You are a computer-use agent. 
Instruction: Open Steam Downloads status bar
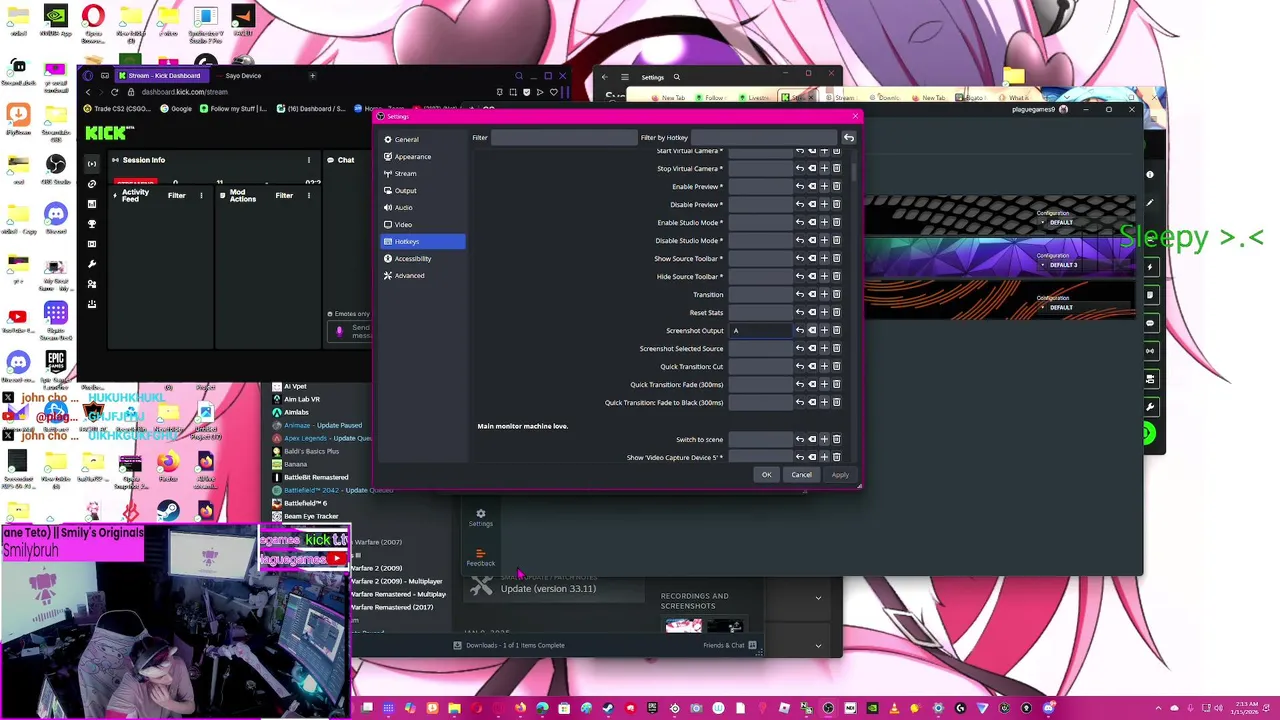pos(509,645)
